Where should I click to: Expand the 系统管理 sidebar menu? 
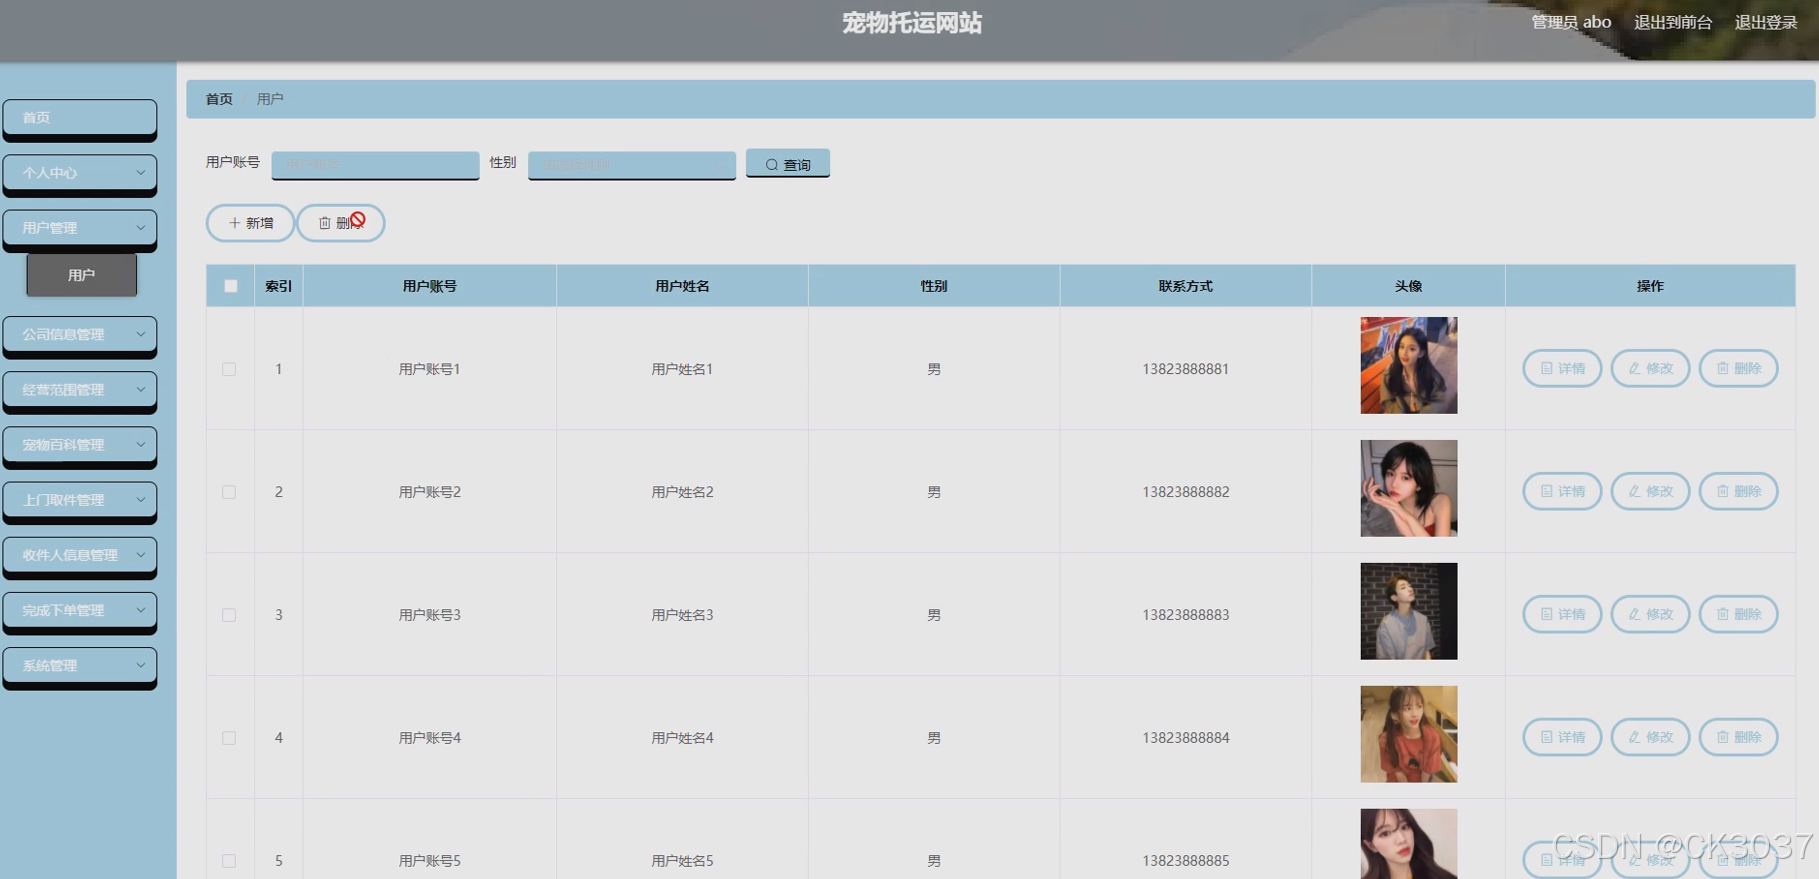click(x=80, y=666)
